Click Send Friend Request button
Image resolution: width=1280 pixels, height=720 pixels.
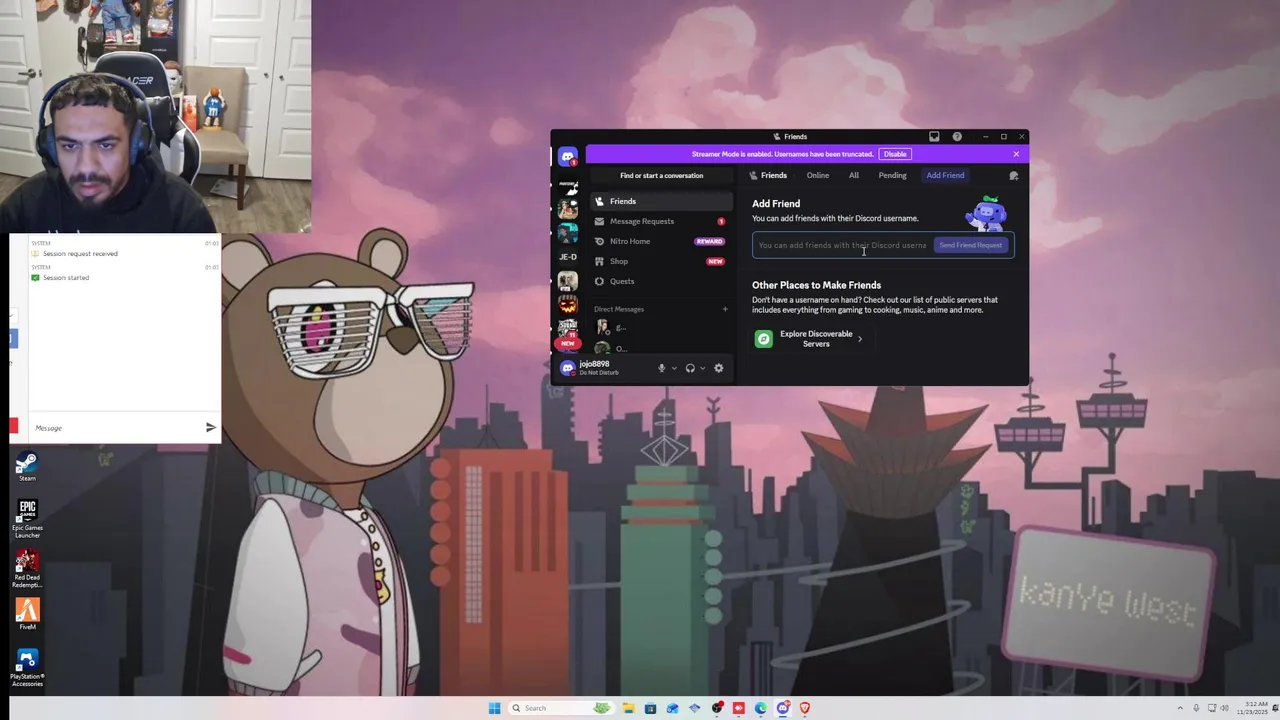point(970,245)
